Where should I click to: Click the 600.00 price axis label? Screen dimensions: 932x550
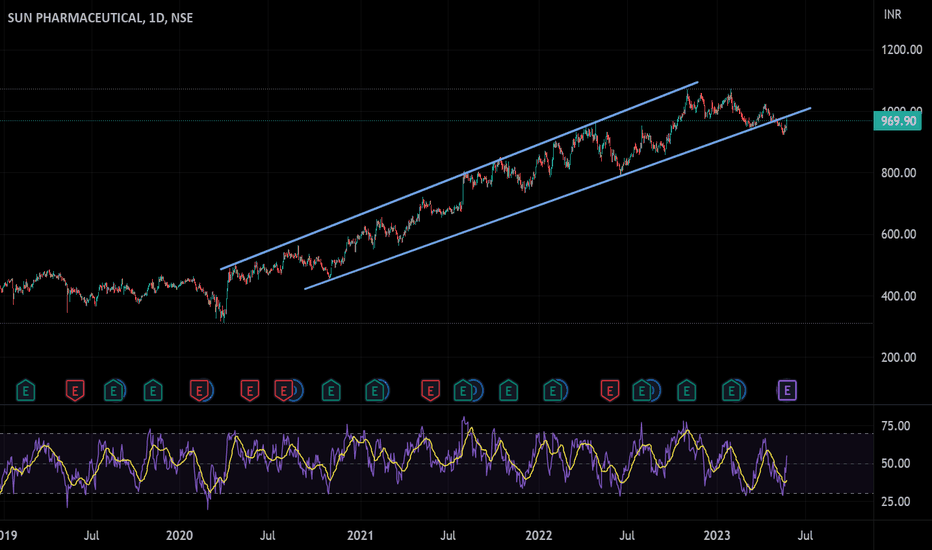(899, 234)
